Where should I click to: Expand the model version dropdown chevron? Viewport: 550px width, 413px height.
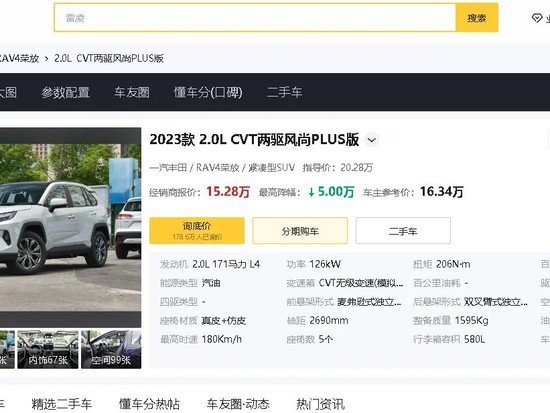[x=371, y=140]
